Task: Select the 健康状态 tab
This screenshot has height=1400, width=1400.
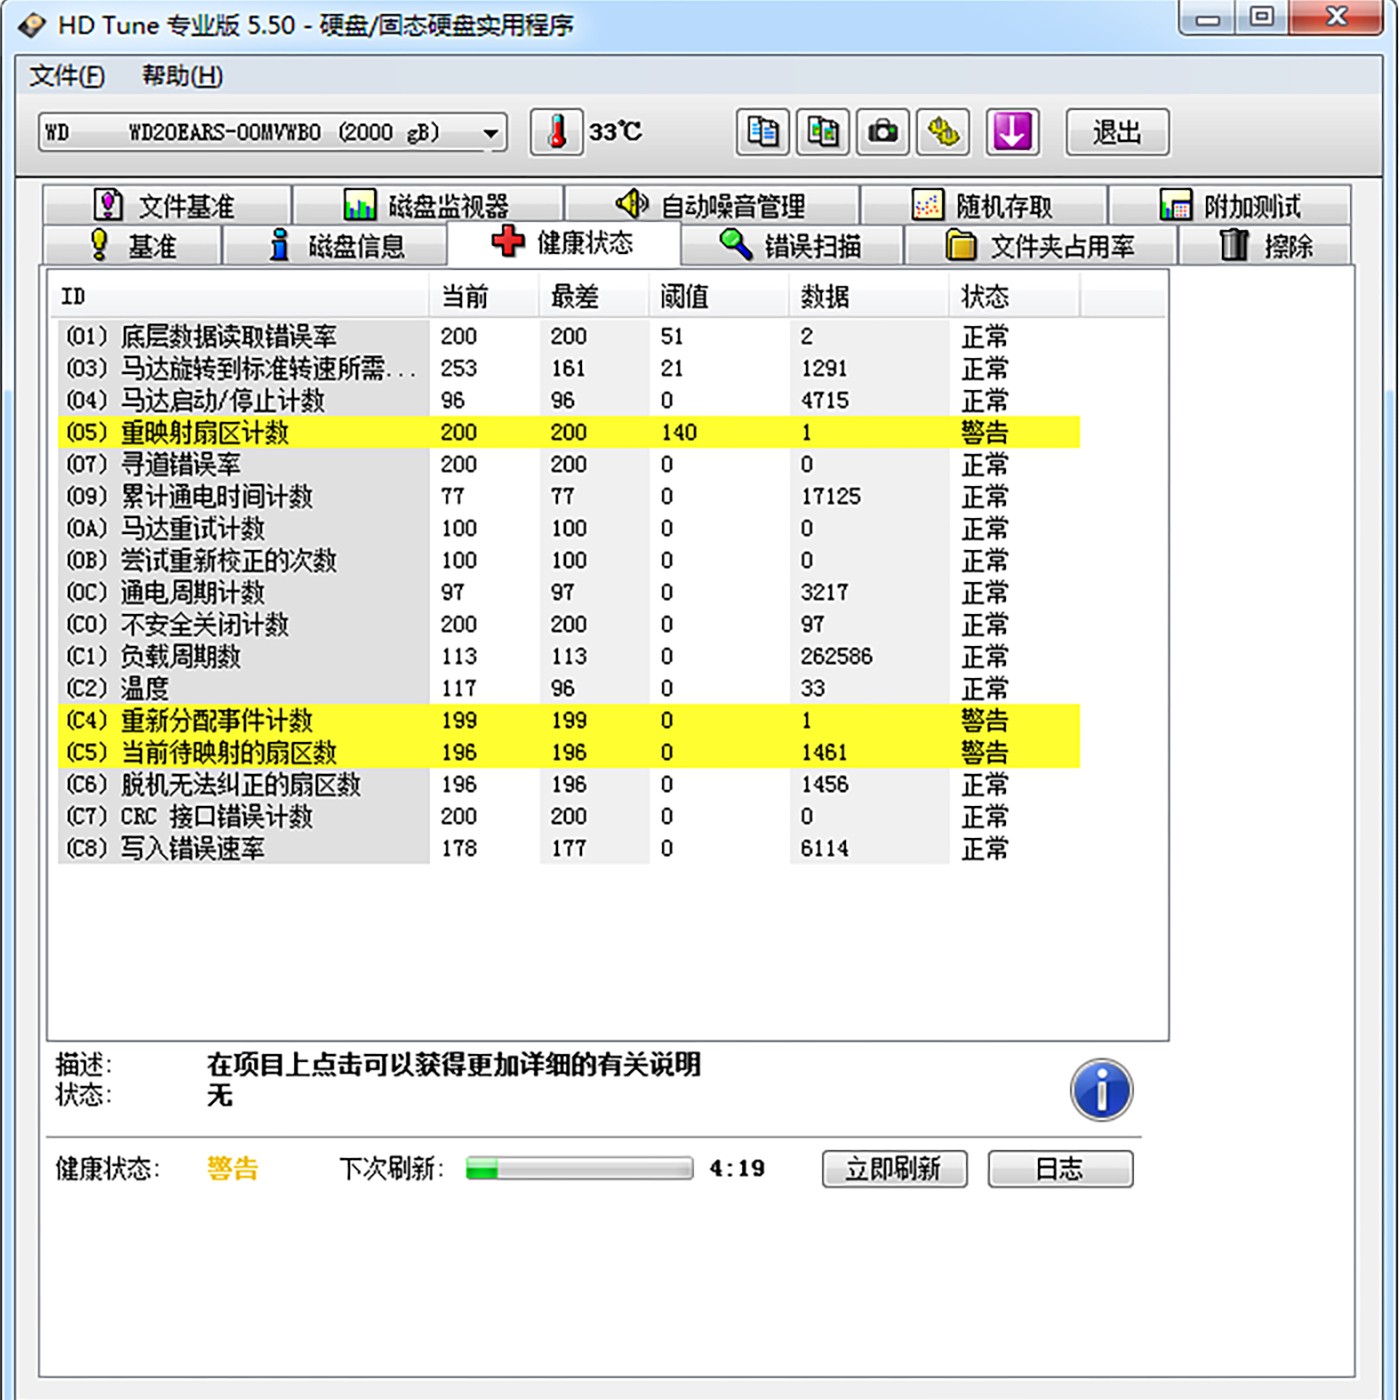Action: pyautogui.click(x=564, y=242)
